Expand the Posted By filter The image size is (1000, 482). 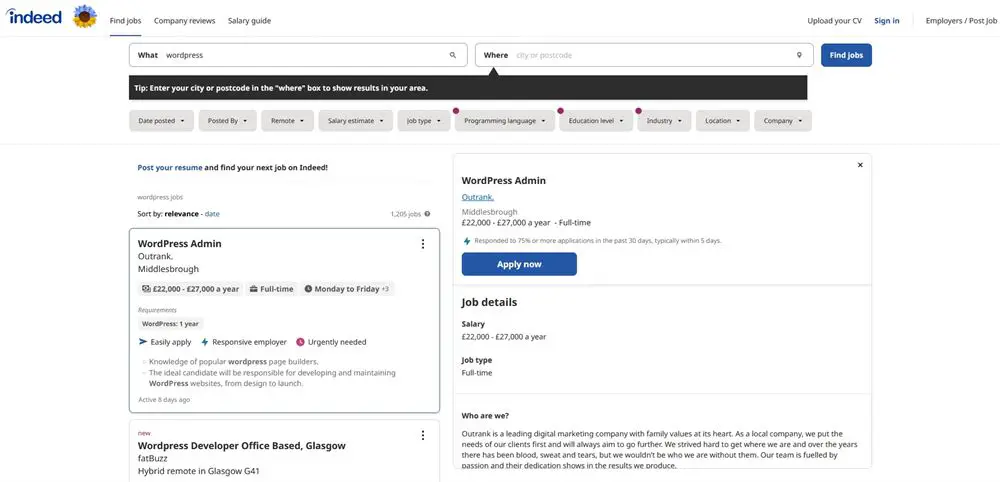228,120
